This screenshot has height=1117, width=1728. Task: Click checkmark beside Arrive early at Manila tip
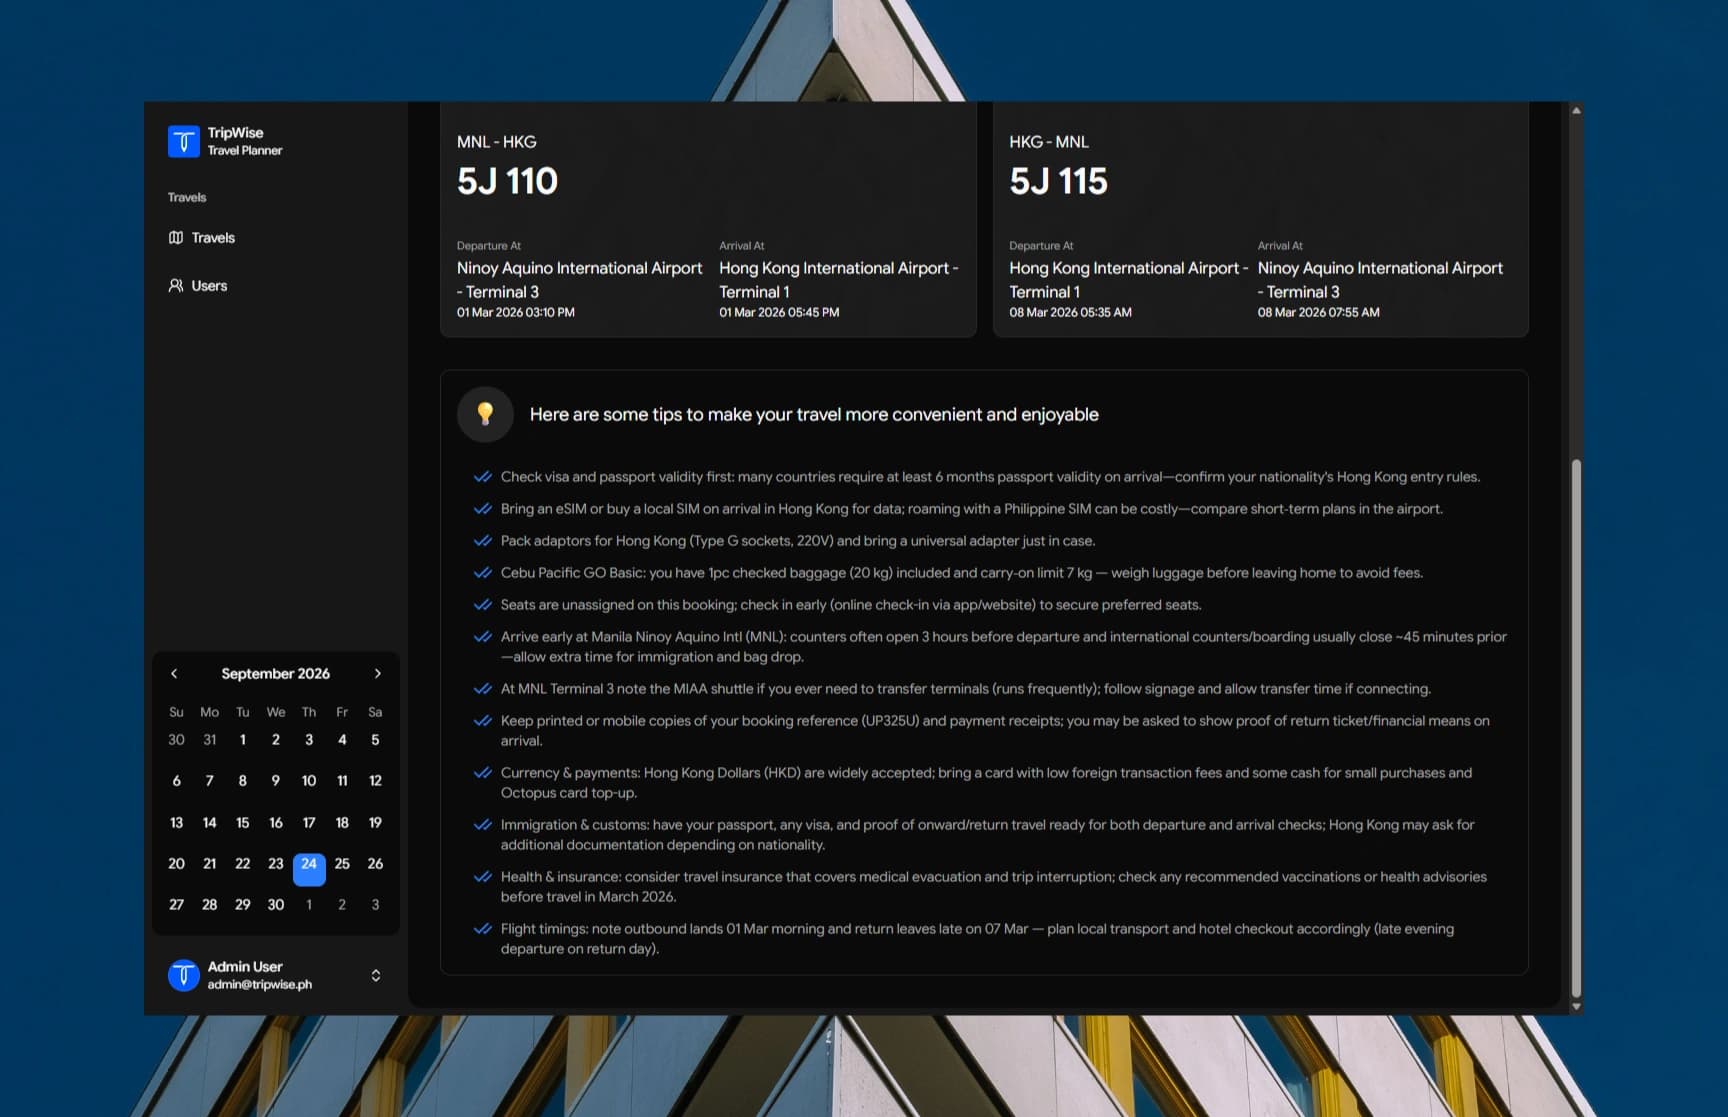pos(482,637)
